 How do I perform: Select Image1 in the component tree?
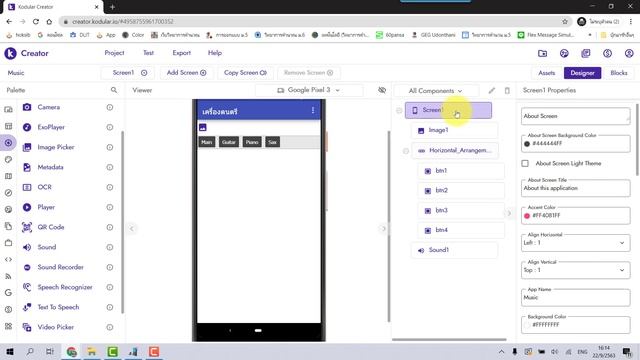(454, 130)
